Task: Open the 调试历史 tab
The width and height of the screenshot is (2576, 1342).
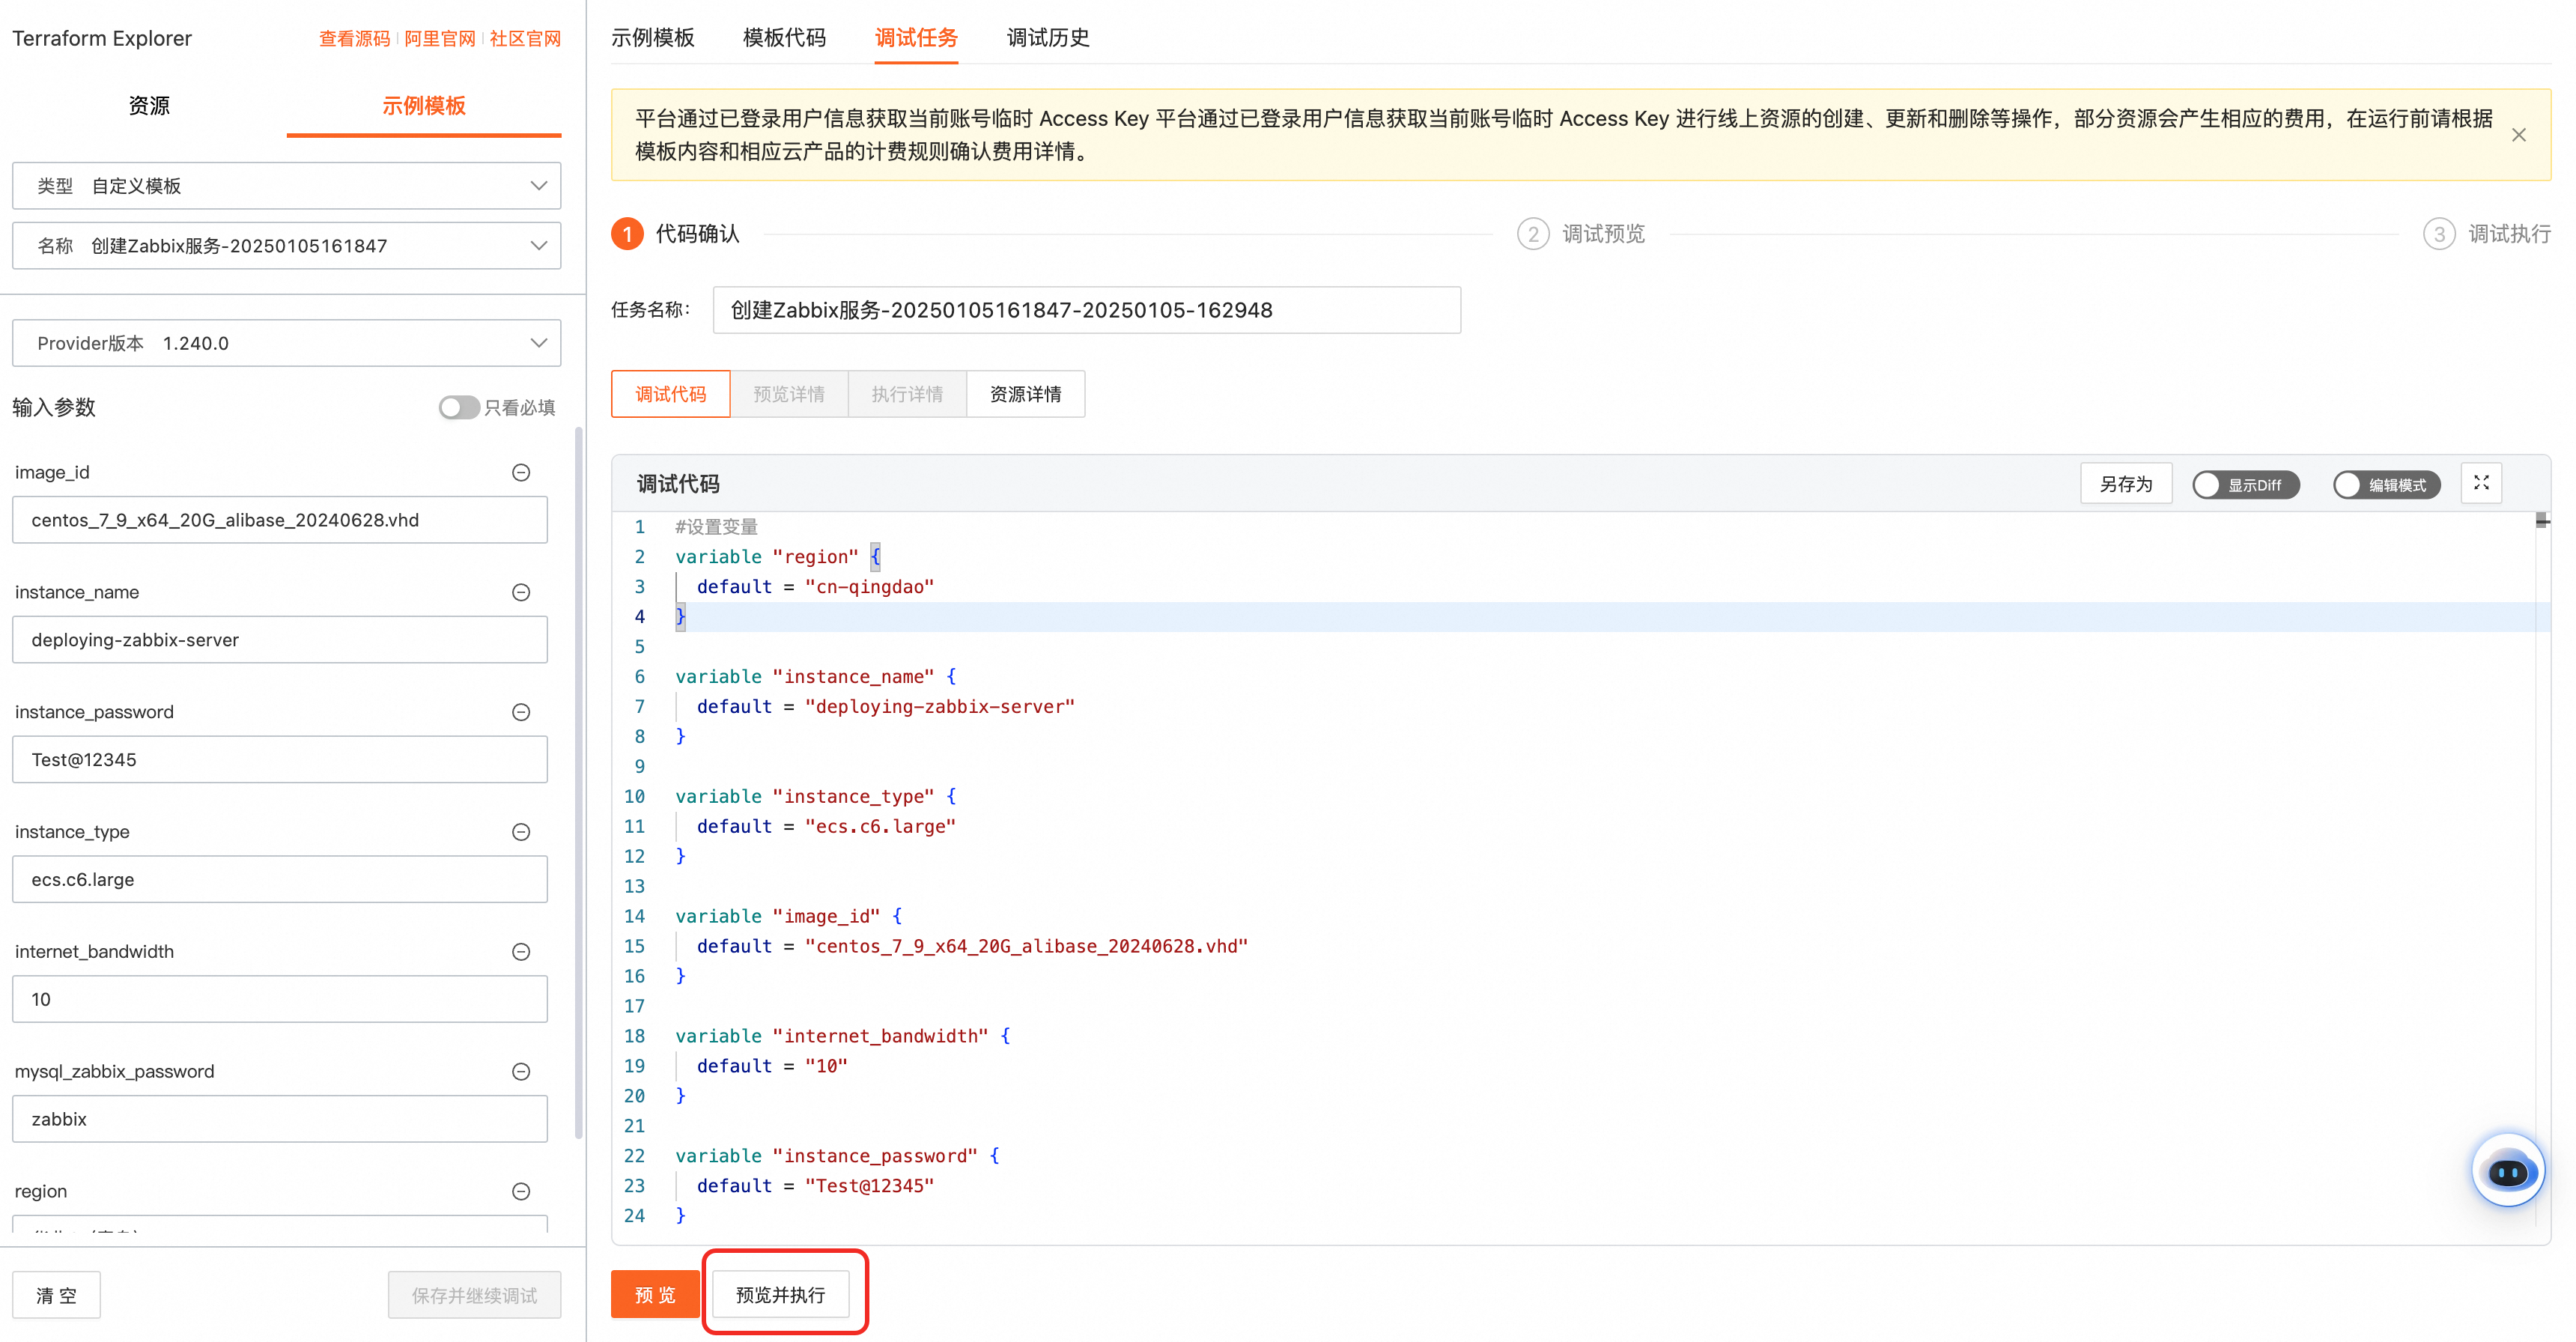Action: tap(1048, 38)
